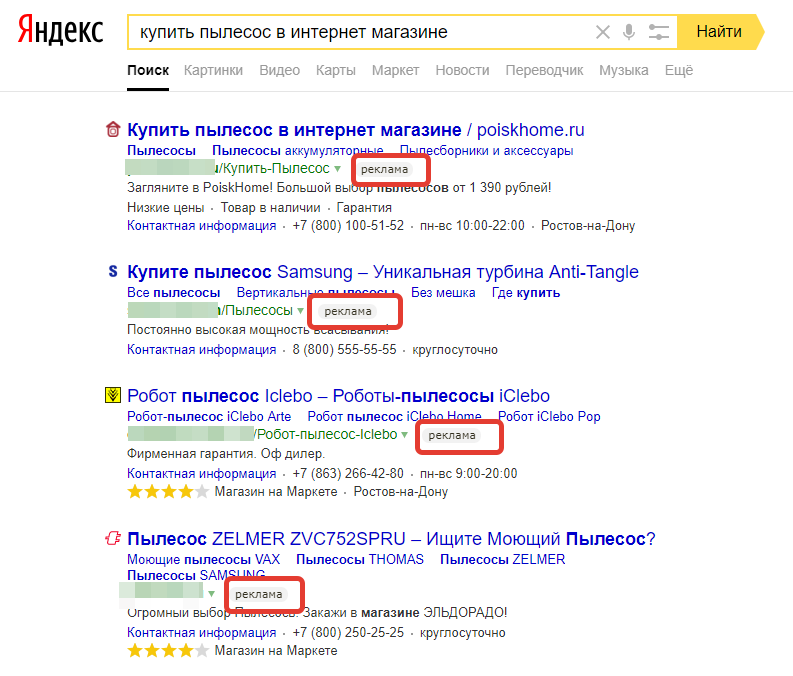Click Робот iClebo Pop sitelink
The image size is (793, 676).
[549, 417]
